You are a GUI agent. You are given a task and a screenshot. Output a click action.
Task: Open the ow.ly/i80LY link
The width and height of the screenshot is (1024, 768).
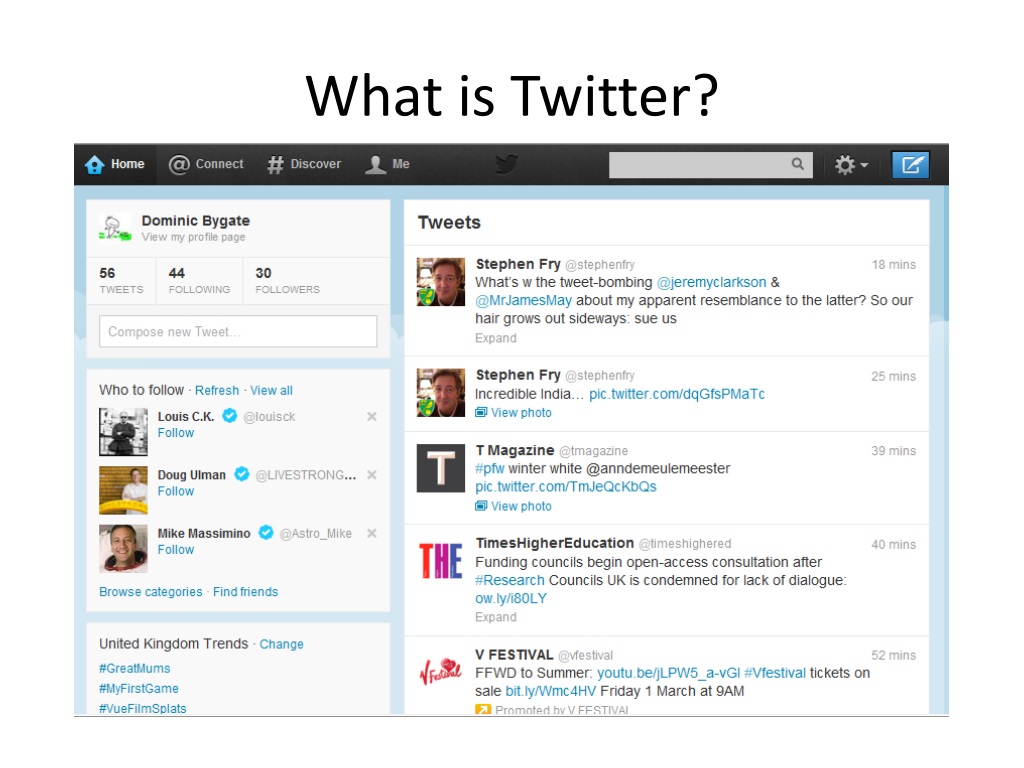511,598
